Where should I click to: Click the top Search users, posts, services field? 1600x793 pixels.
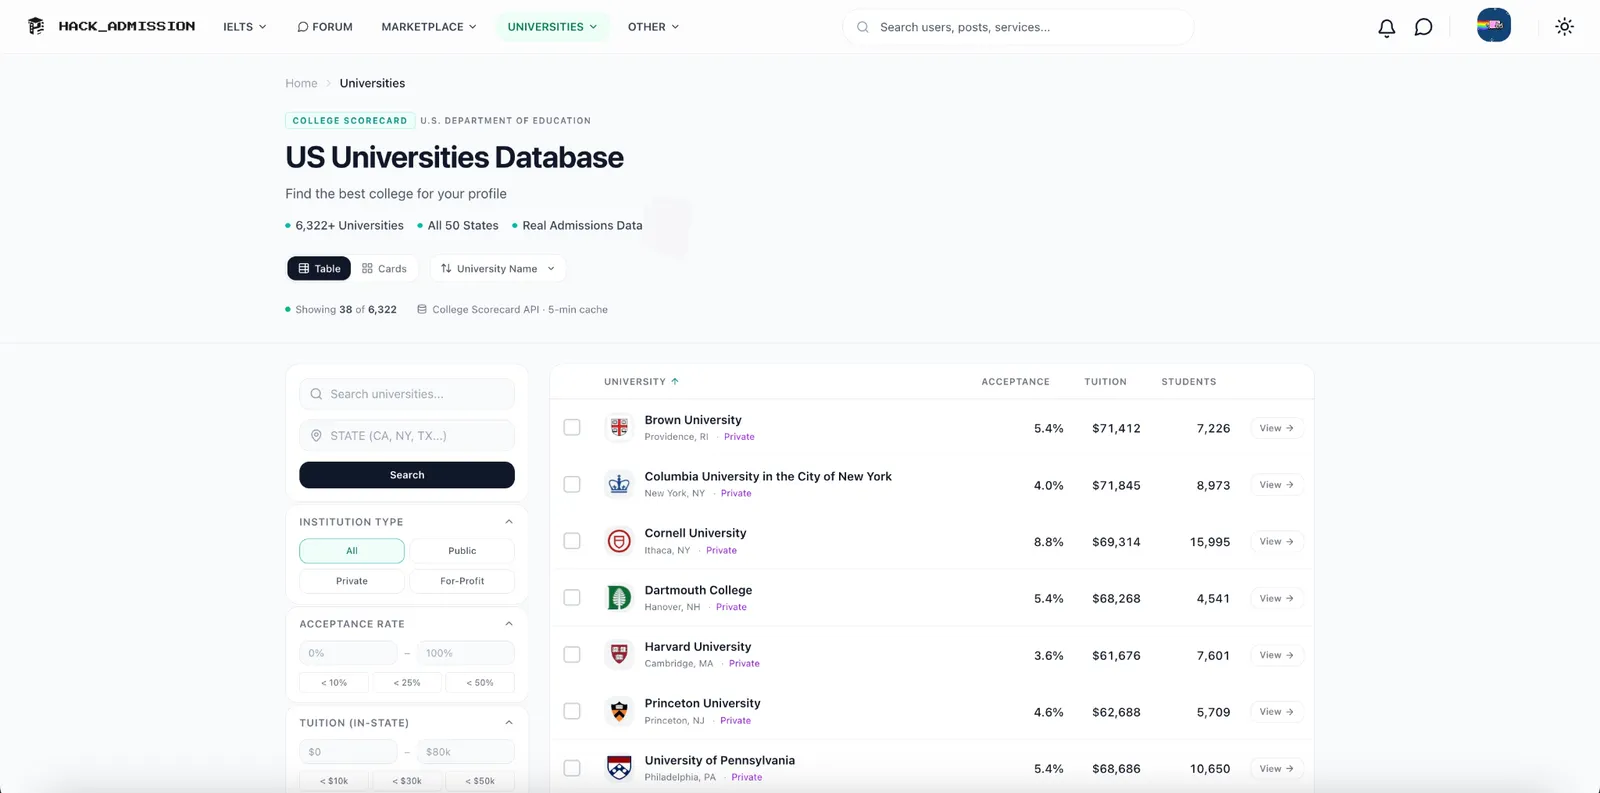click(x=1018, y=27)
